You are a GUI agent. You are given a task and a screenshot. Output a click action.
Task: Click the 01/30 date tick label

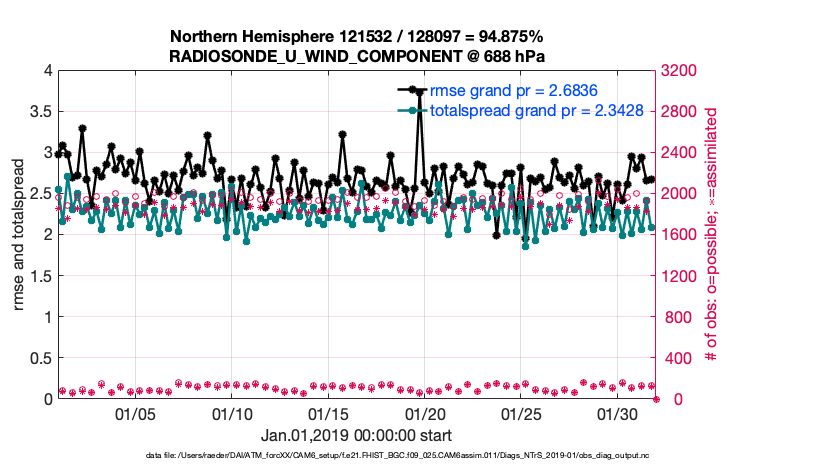[x=617, y=414]
